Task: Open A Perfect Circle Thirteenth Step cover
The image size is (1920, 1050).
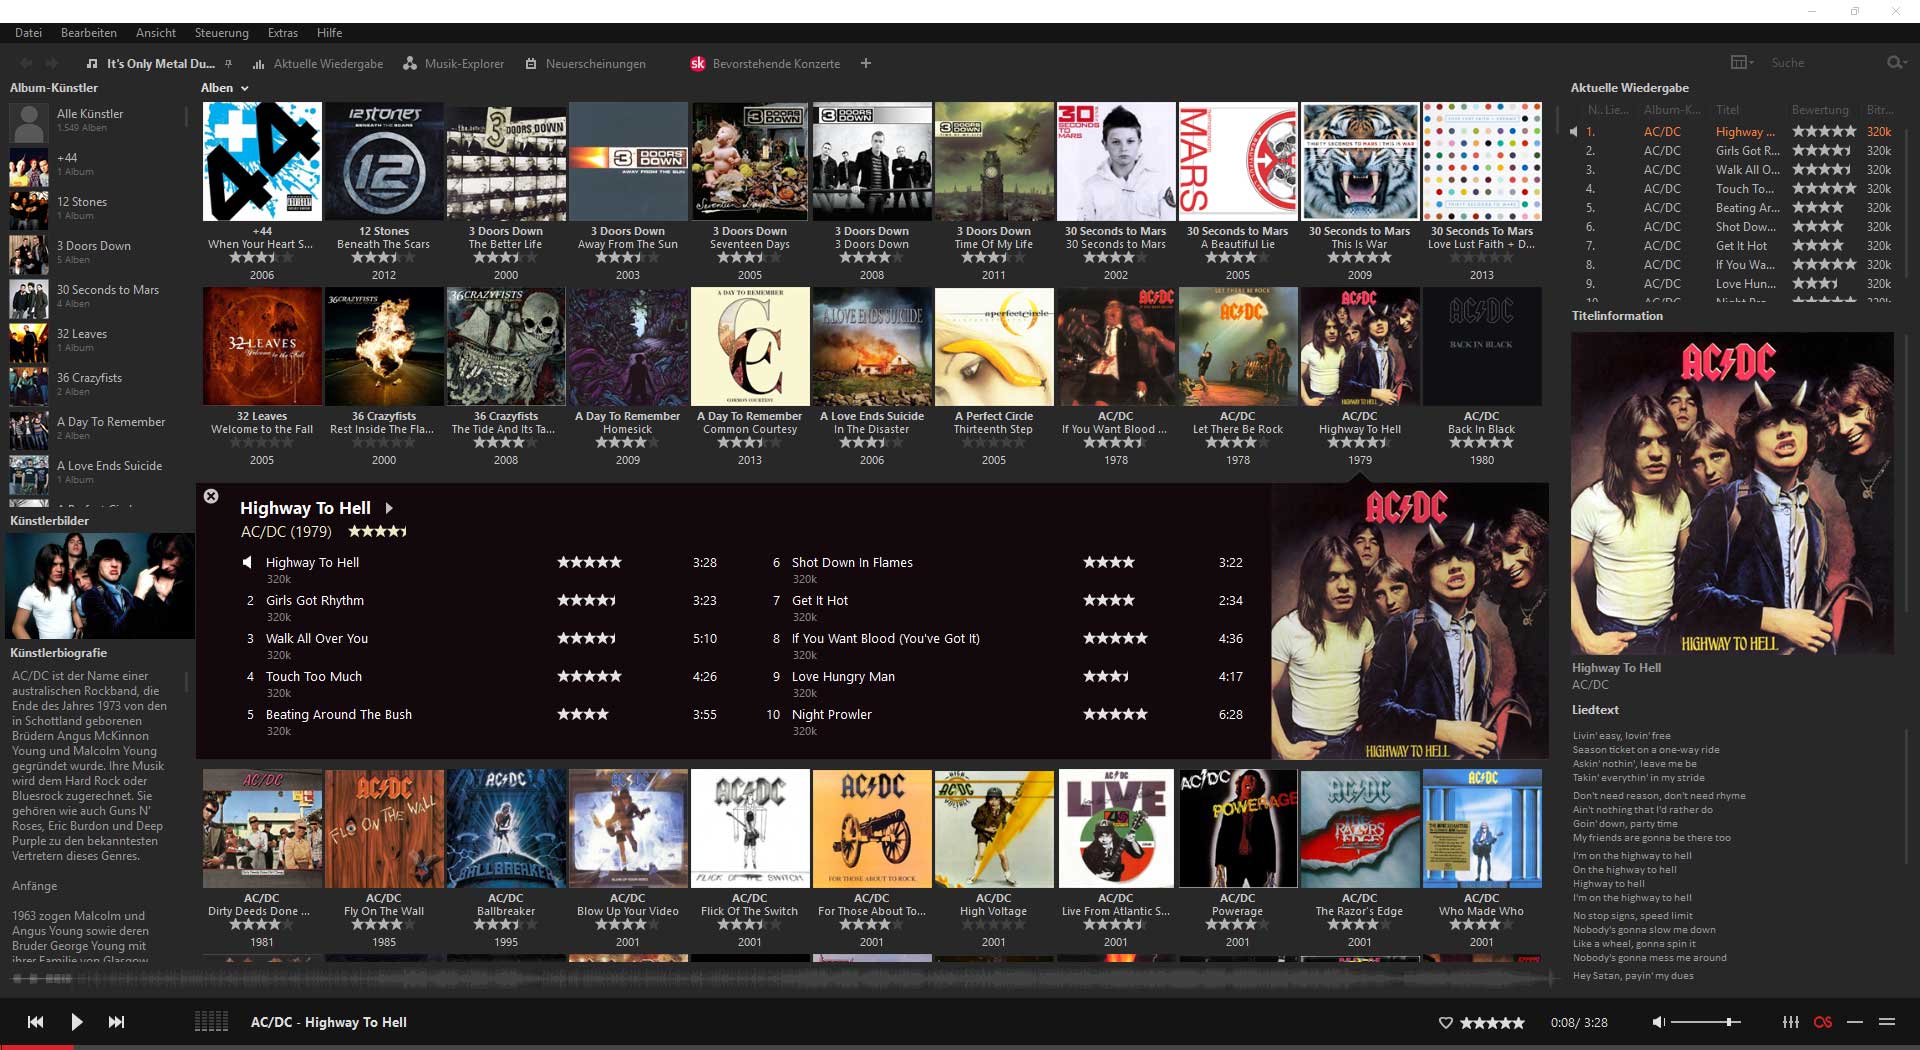Action: pyautogui.click(x=994, y=346)
